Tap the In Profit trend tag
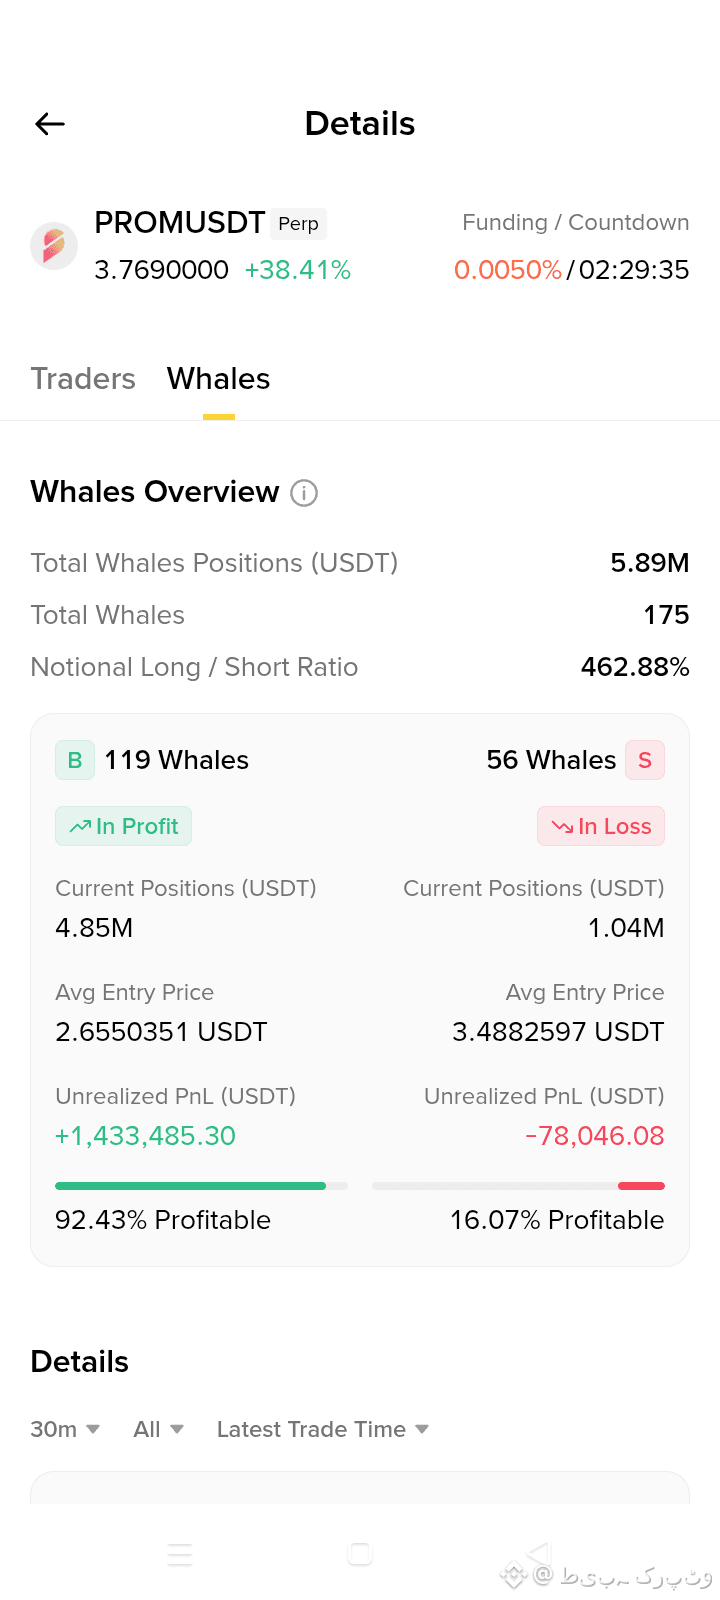 [124, 826]
